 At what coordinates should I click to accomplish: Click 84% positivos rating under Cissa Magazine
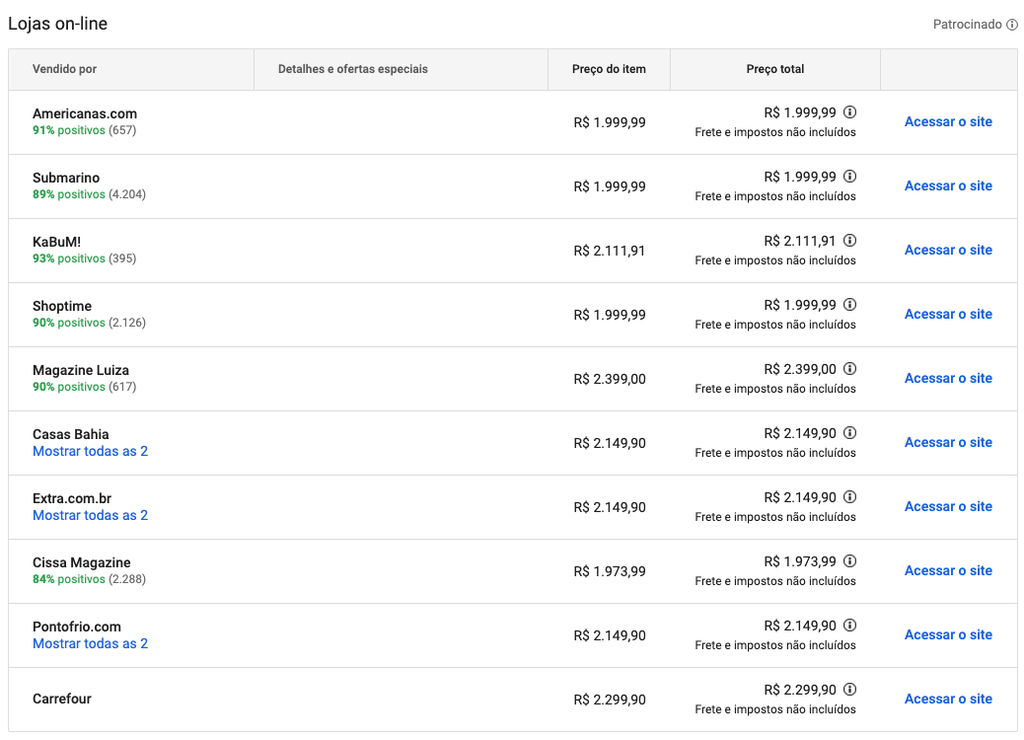tap(89, 579)
